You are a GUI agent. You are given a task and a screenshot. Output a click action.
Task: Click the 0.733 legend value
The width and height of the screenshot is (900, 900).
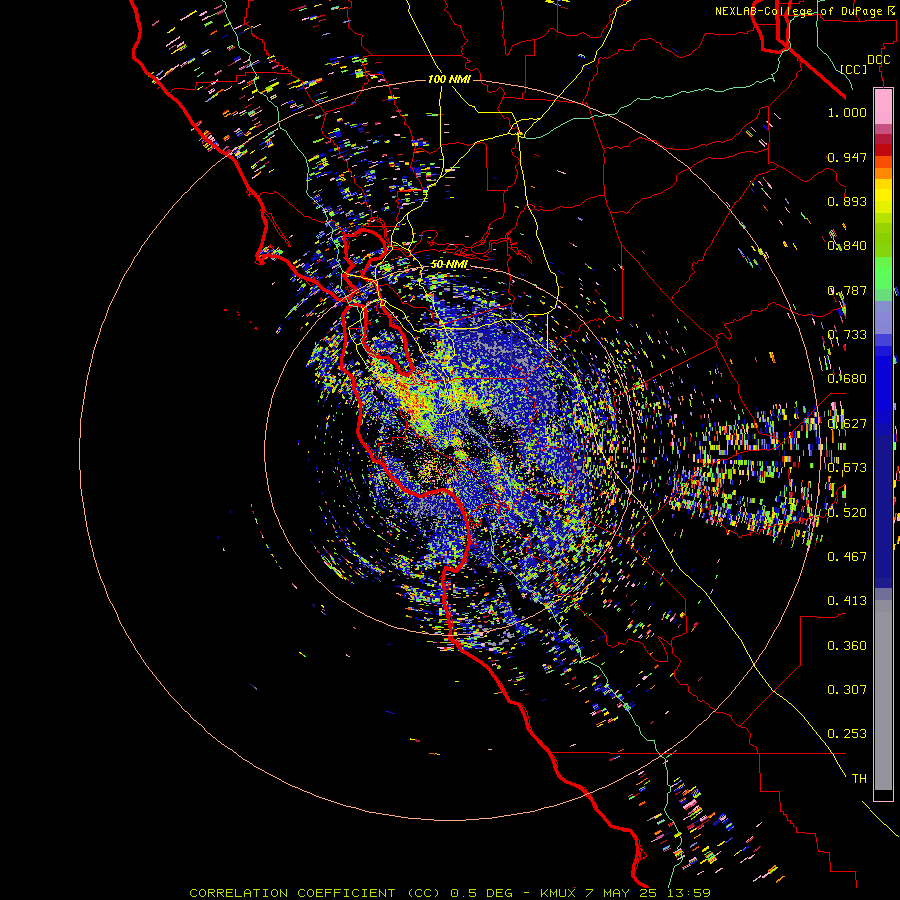tap(847, 335)
